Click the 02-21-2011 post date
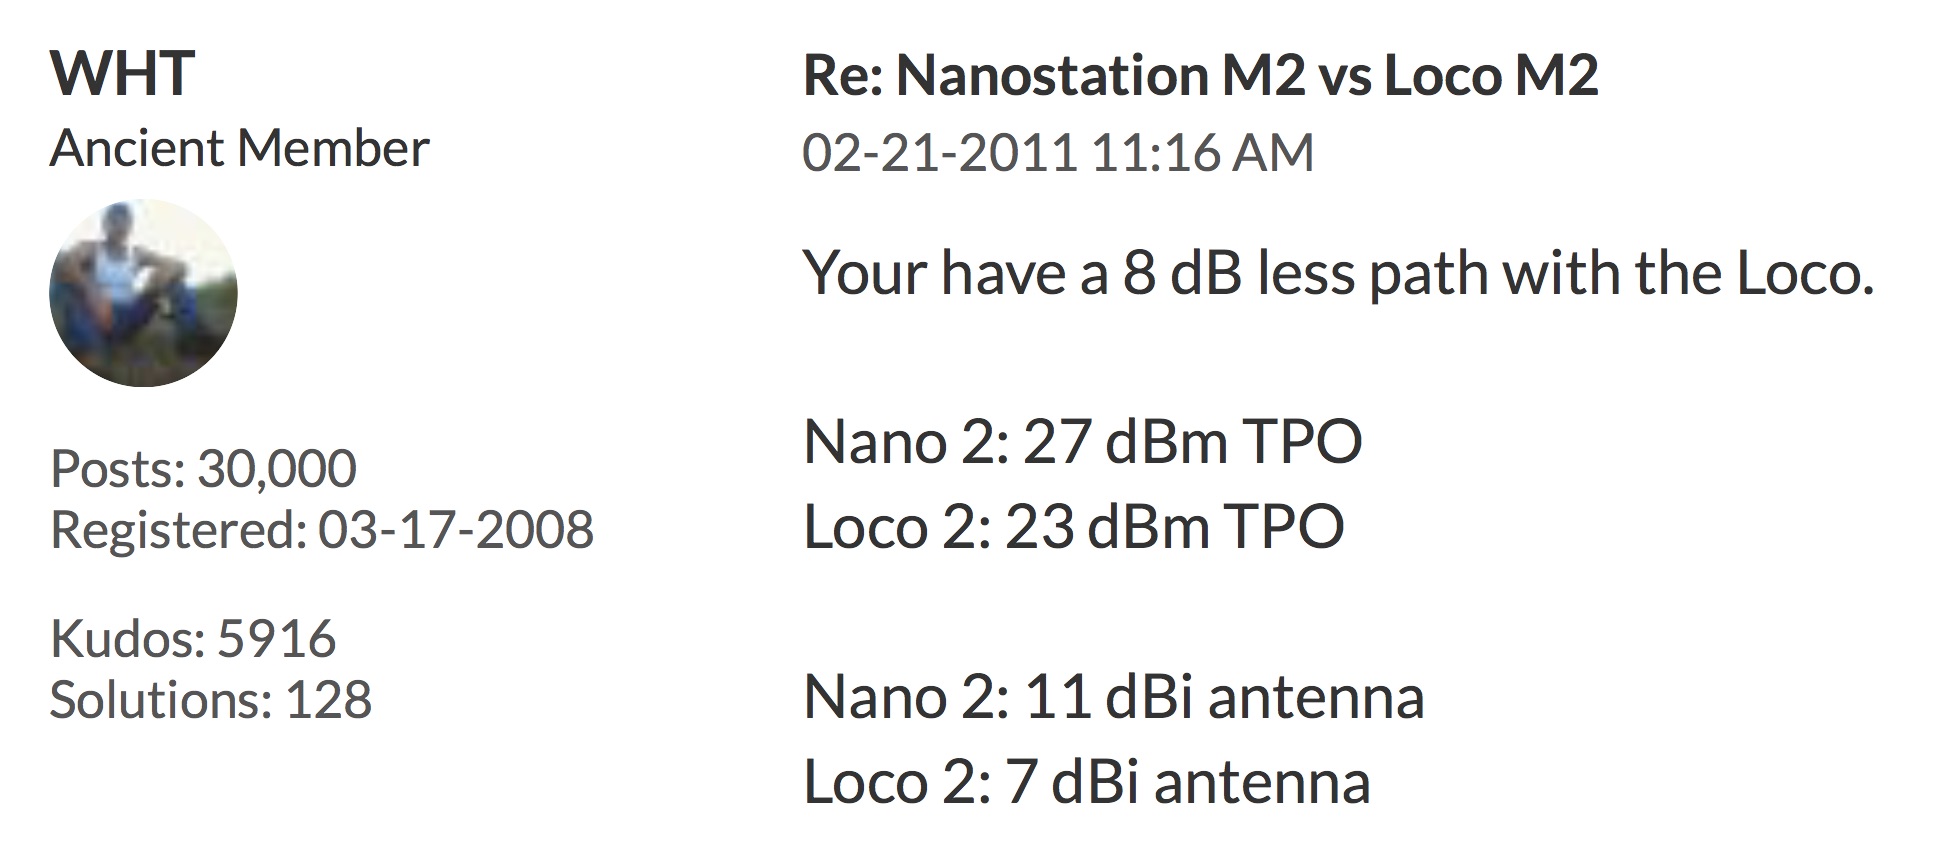The image size is (1936, 864). pos(939,153)
